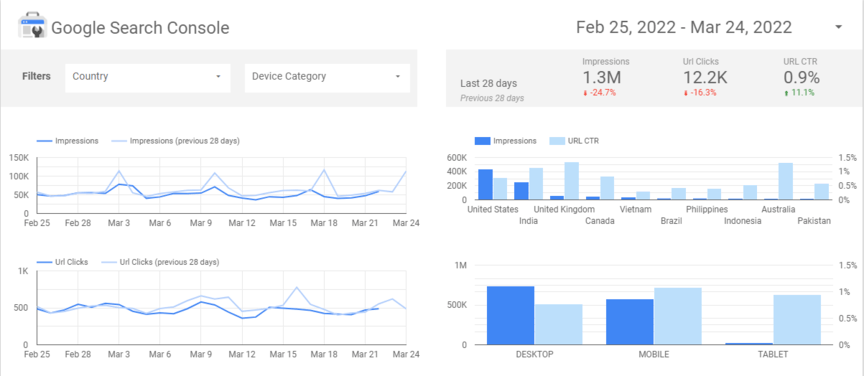Viewport: 864px width, 376px height.
Task: Toggle Url Clicks (previous 28 days) legend
Action: [160, 262]
